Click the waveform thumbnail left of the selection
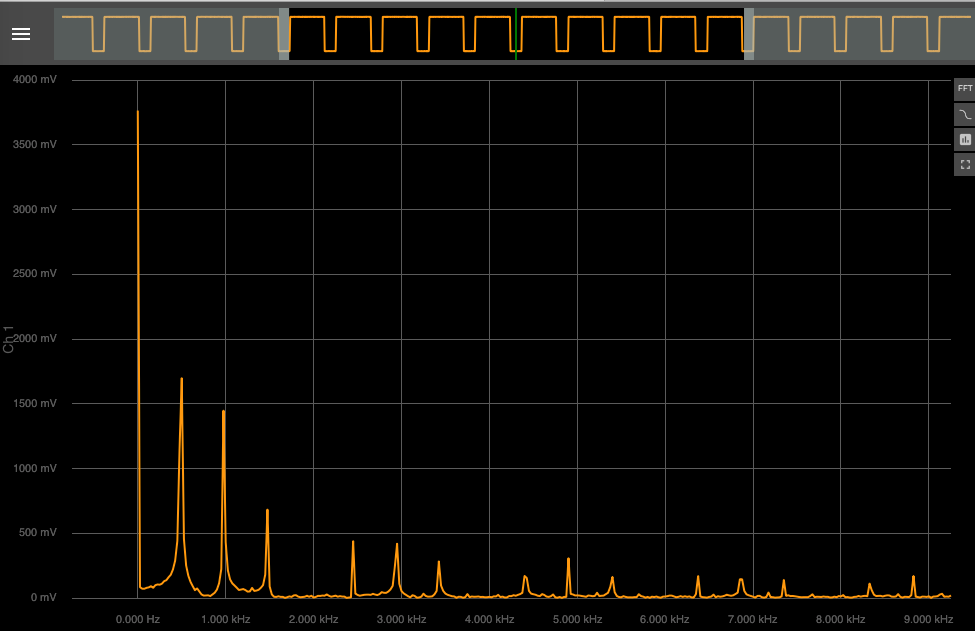975x631 pixels. [170, 33]
